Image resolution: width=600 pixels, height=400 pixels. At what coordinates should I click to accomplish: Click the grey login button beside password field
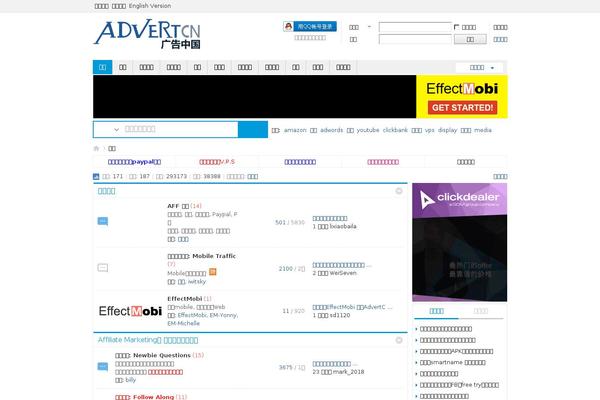pos(470,39)
